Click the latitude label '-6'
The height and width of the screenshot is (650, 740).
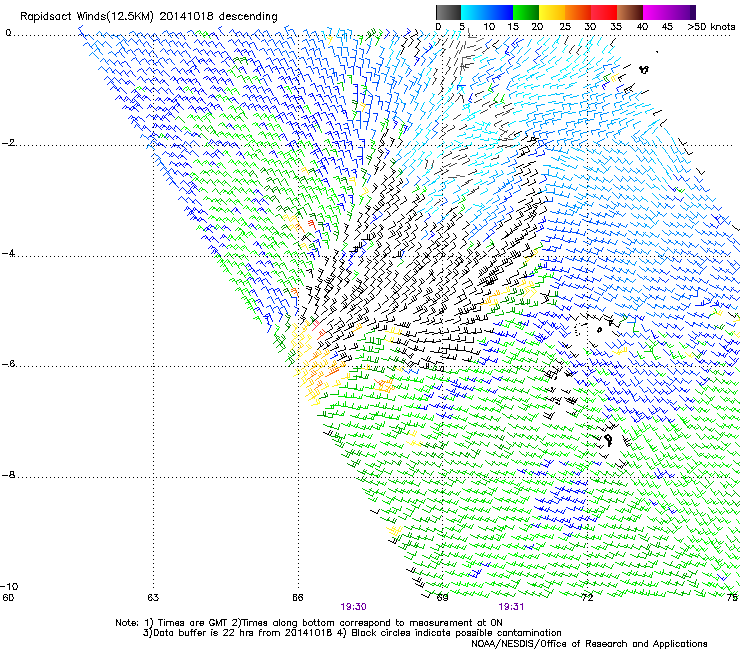(8, 364)
